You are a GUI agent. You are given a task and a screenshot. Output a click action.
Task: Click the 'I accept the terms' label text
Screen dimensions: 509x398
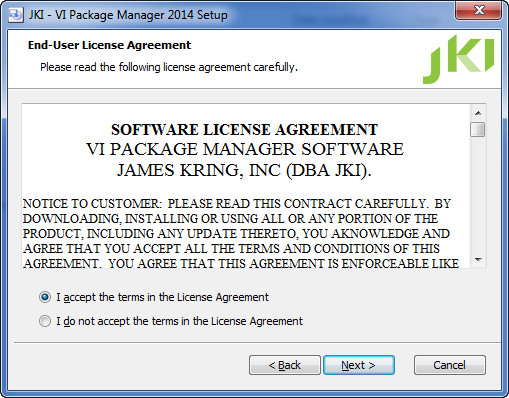(x=162, y=297)
